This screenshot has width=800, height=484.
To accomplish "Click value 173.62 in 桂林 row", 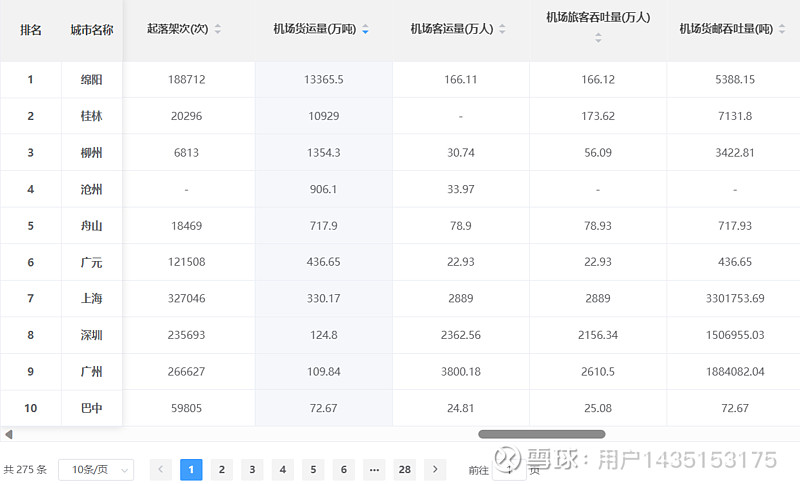I will [x=598, y=116].
